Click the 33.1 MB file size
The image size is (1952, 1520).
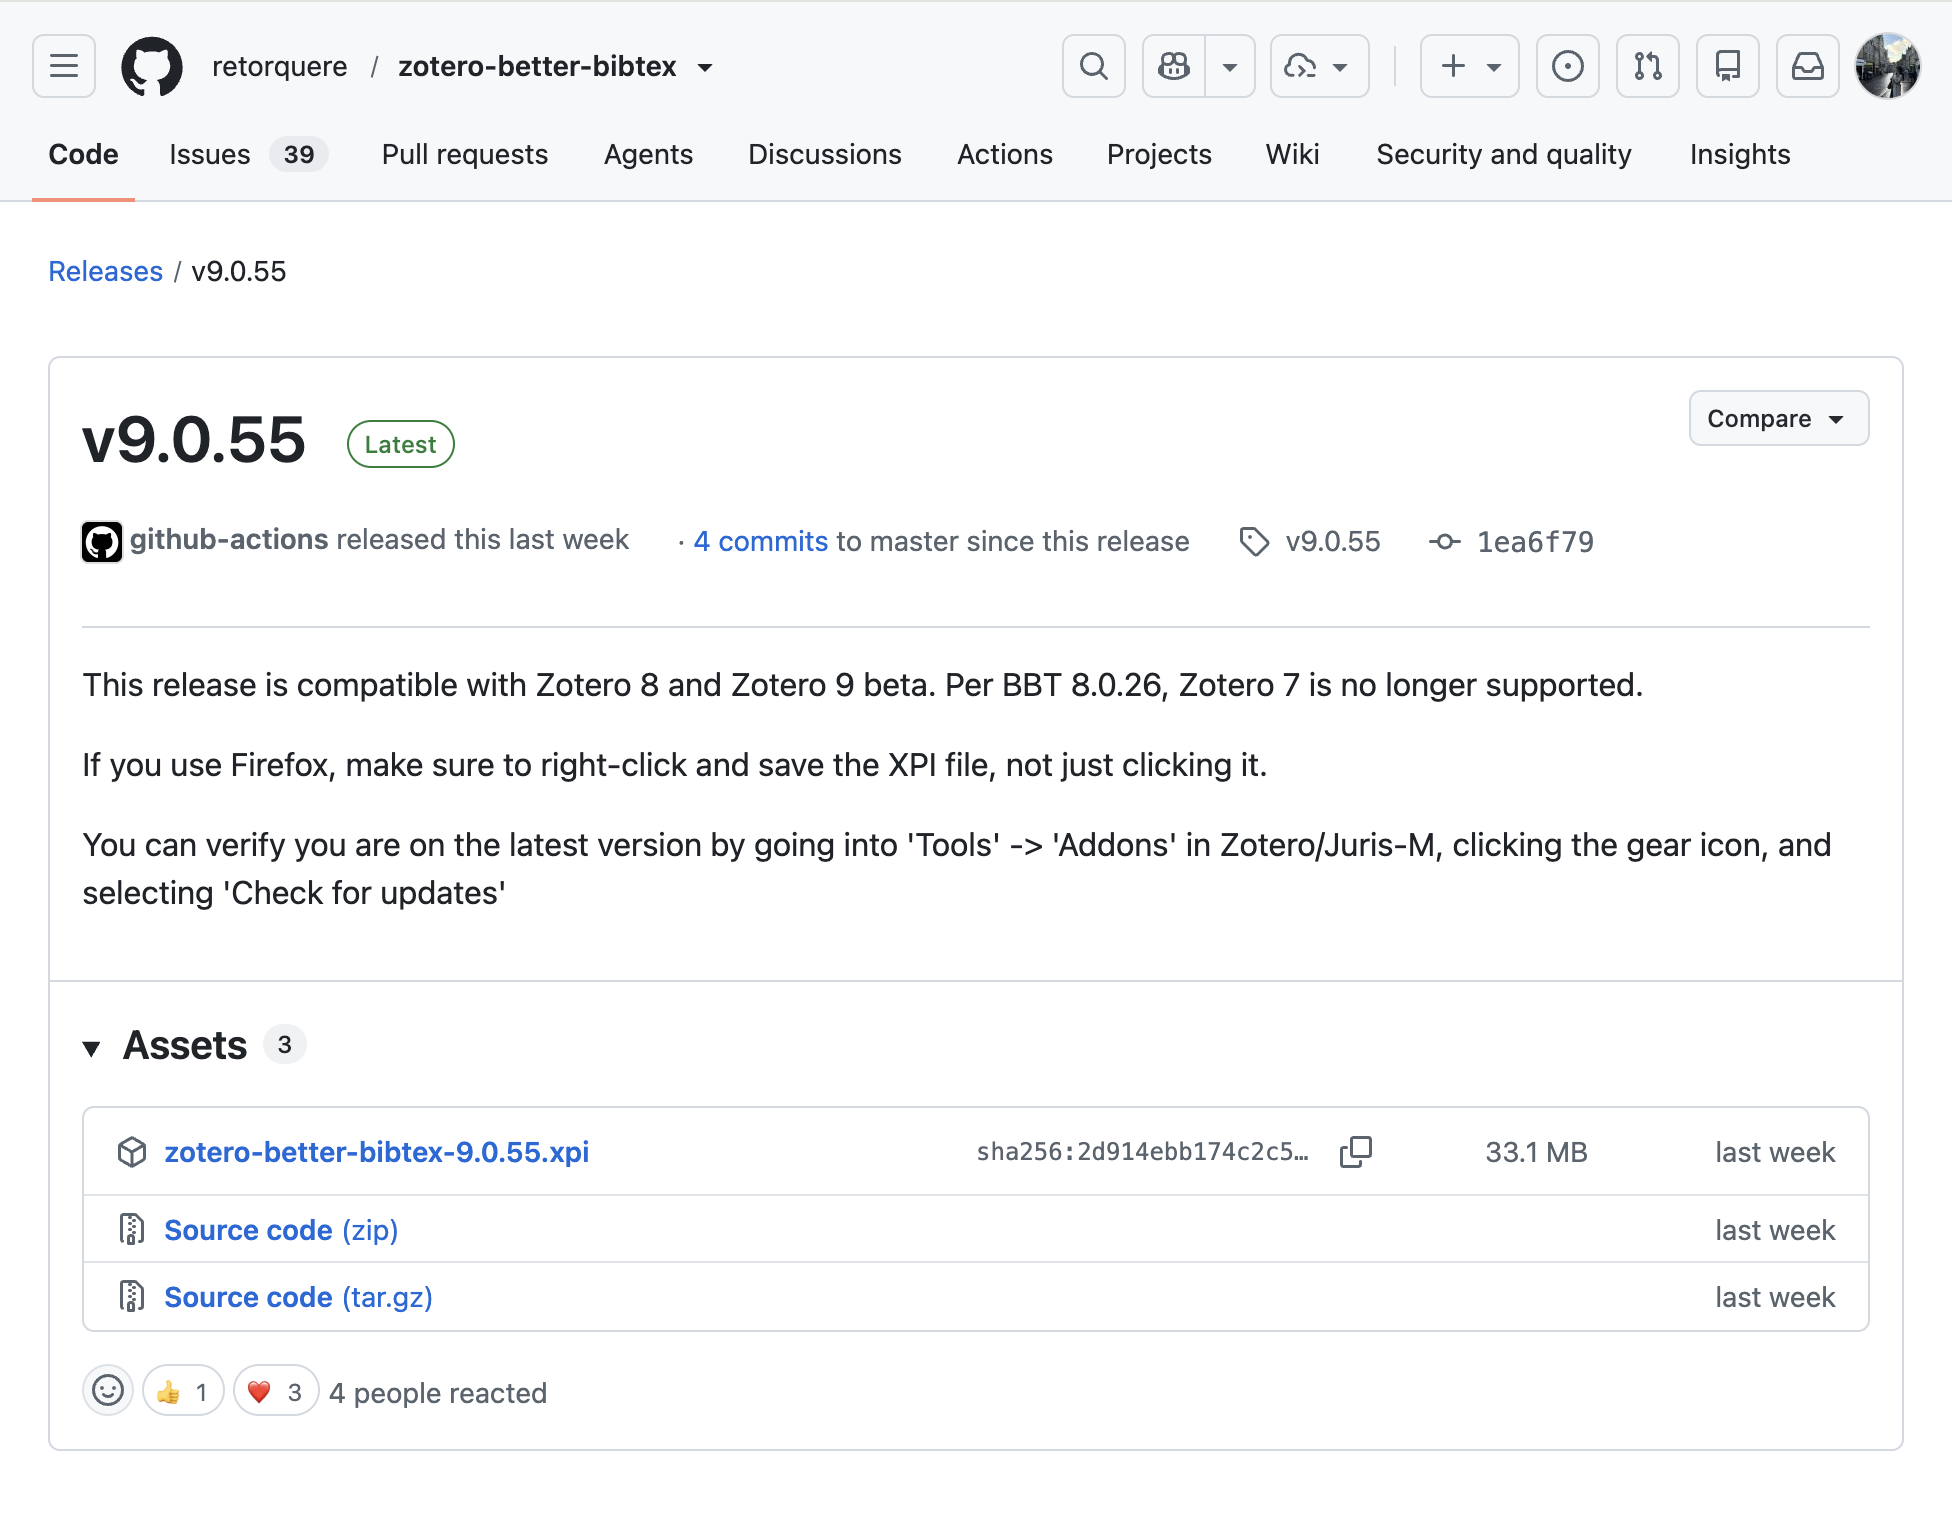1536,1152
